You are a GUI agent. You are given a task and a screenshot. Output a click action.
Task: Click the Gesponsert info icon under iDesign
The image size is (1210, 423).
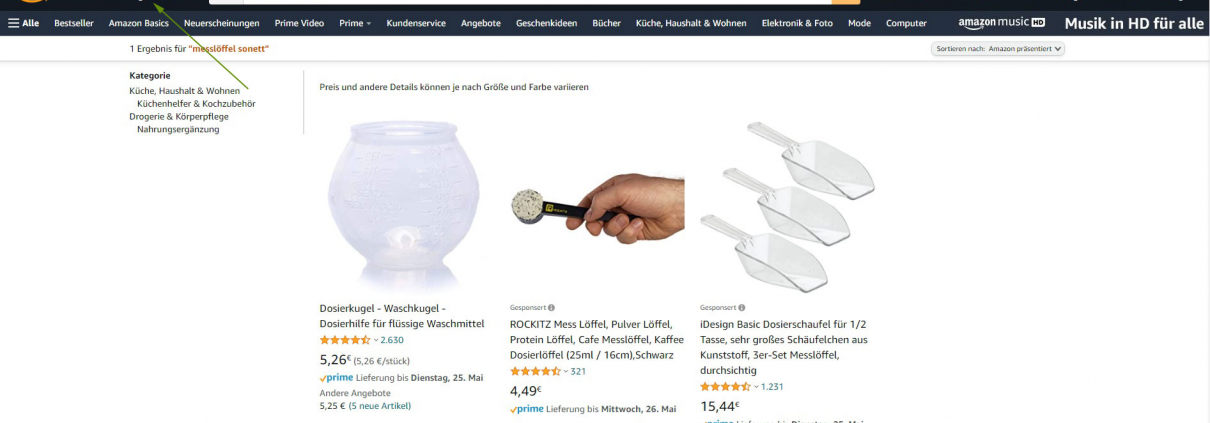point(741,308)
